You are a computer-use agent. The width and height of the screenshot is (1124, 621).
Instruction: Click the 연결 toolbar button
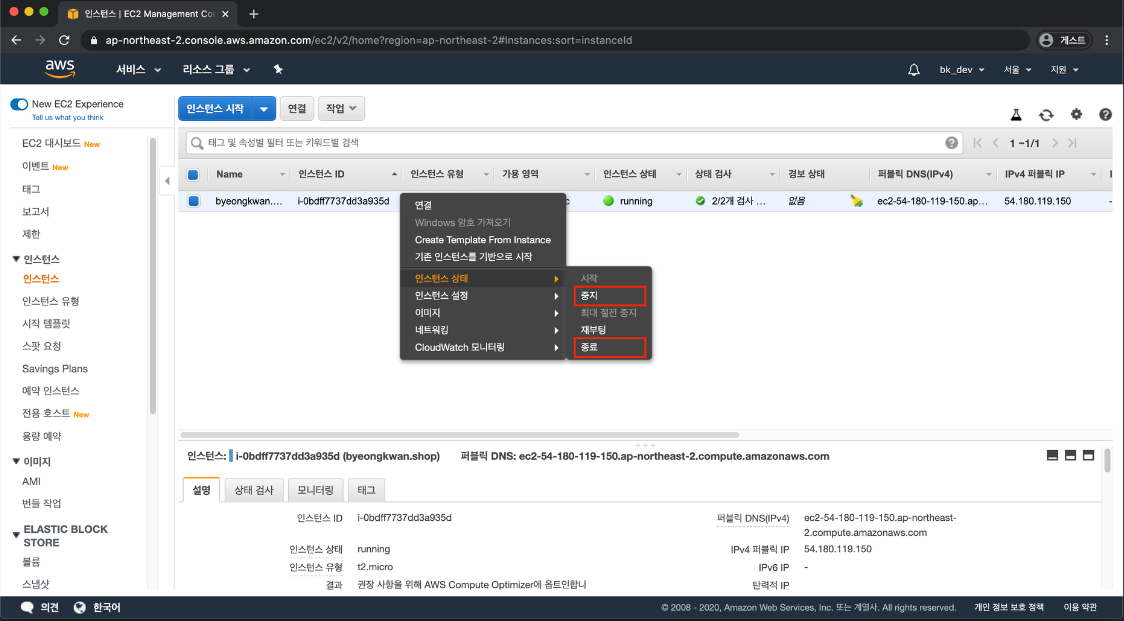pos(297,108)
